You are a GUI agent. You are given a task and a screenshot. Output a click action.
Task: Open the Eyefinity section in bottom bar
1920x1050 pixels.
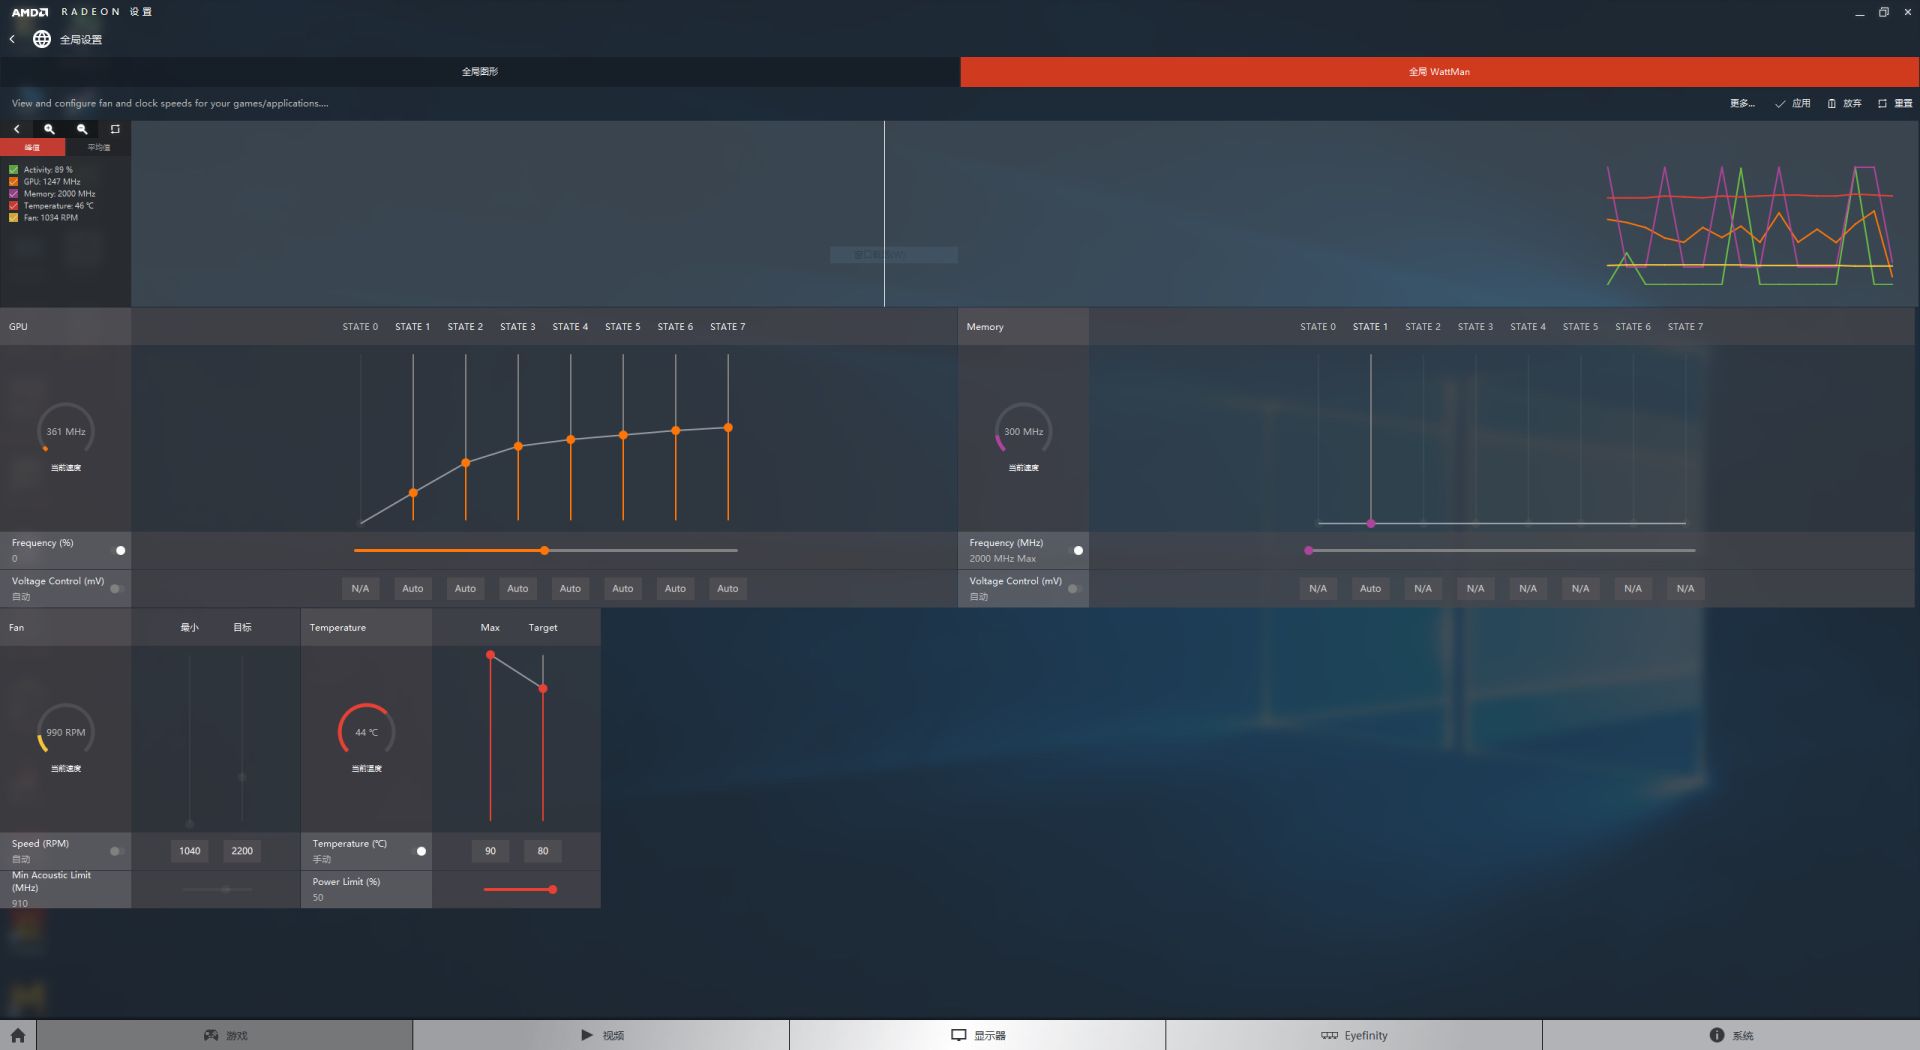coord(1354,1035)
